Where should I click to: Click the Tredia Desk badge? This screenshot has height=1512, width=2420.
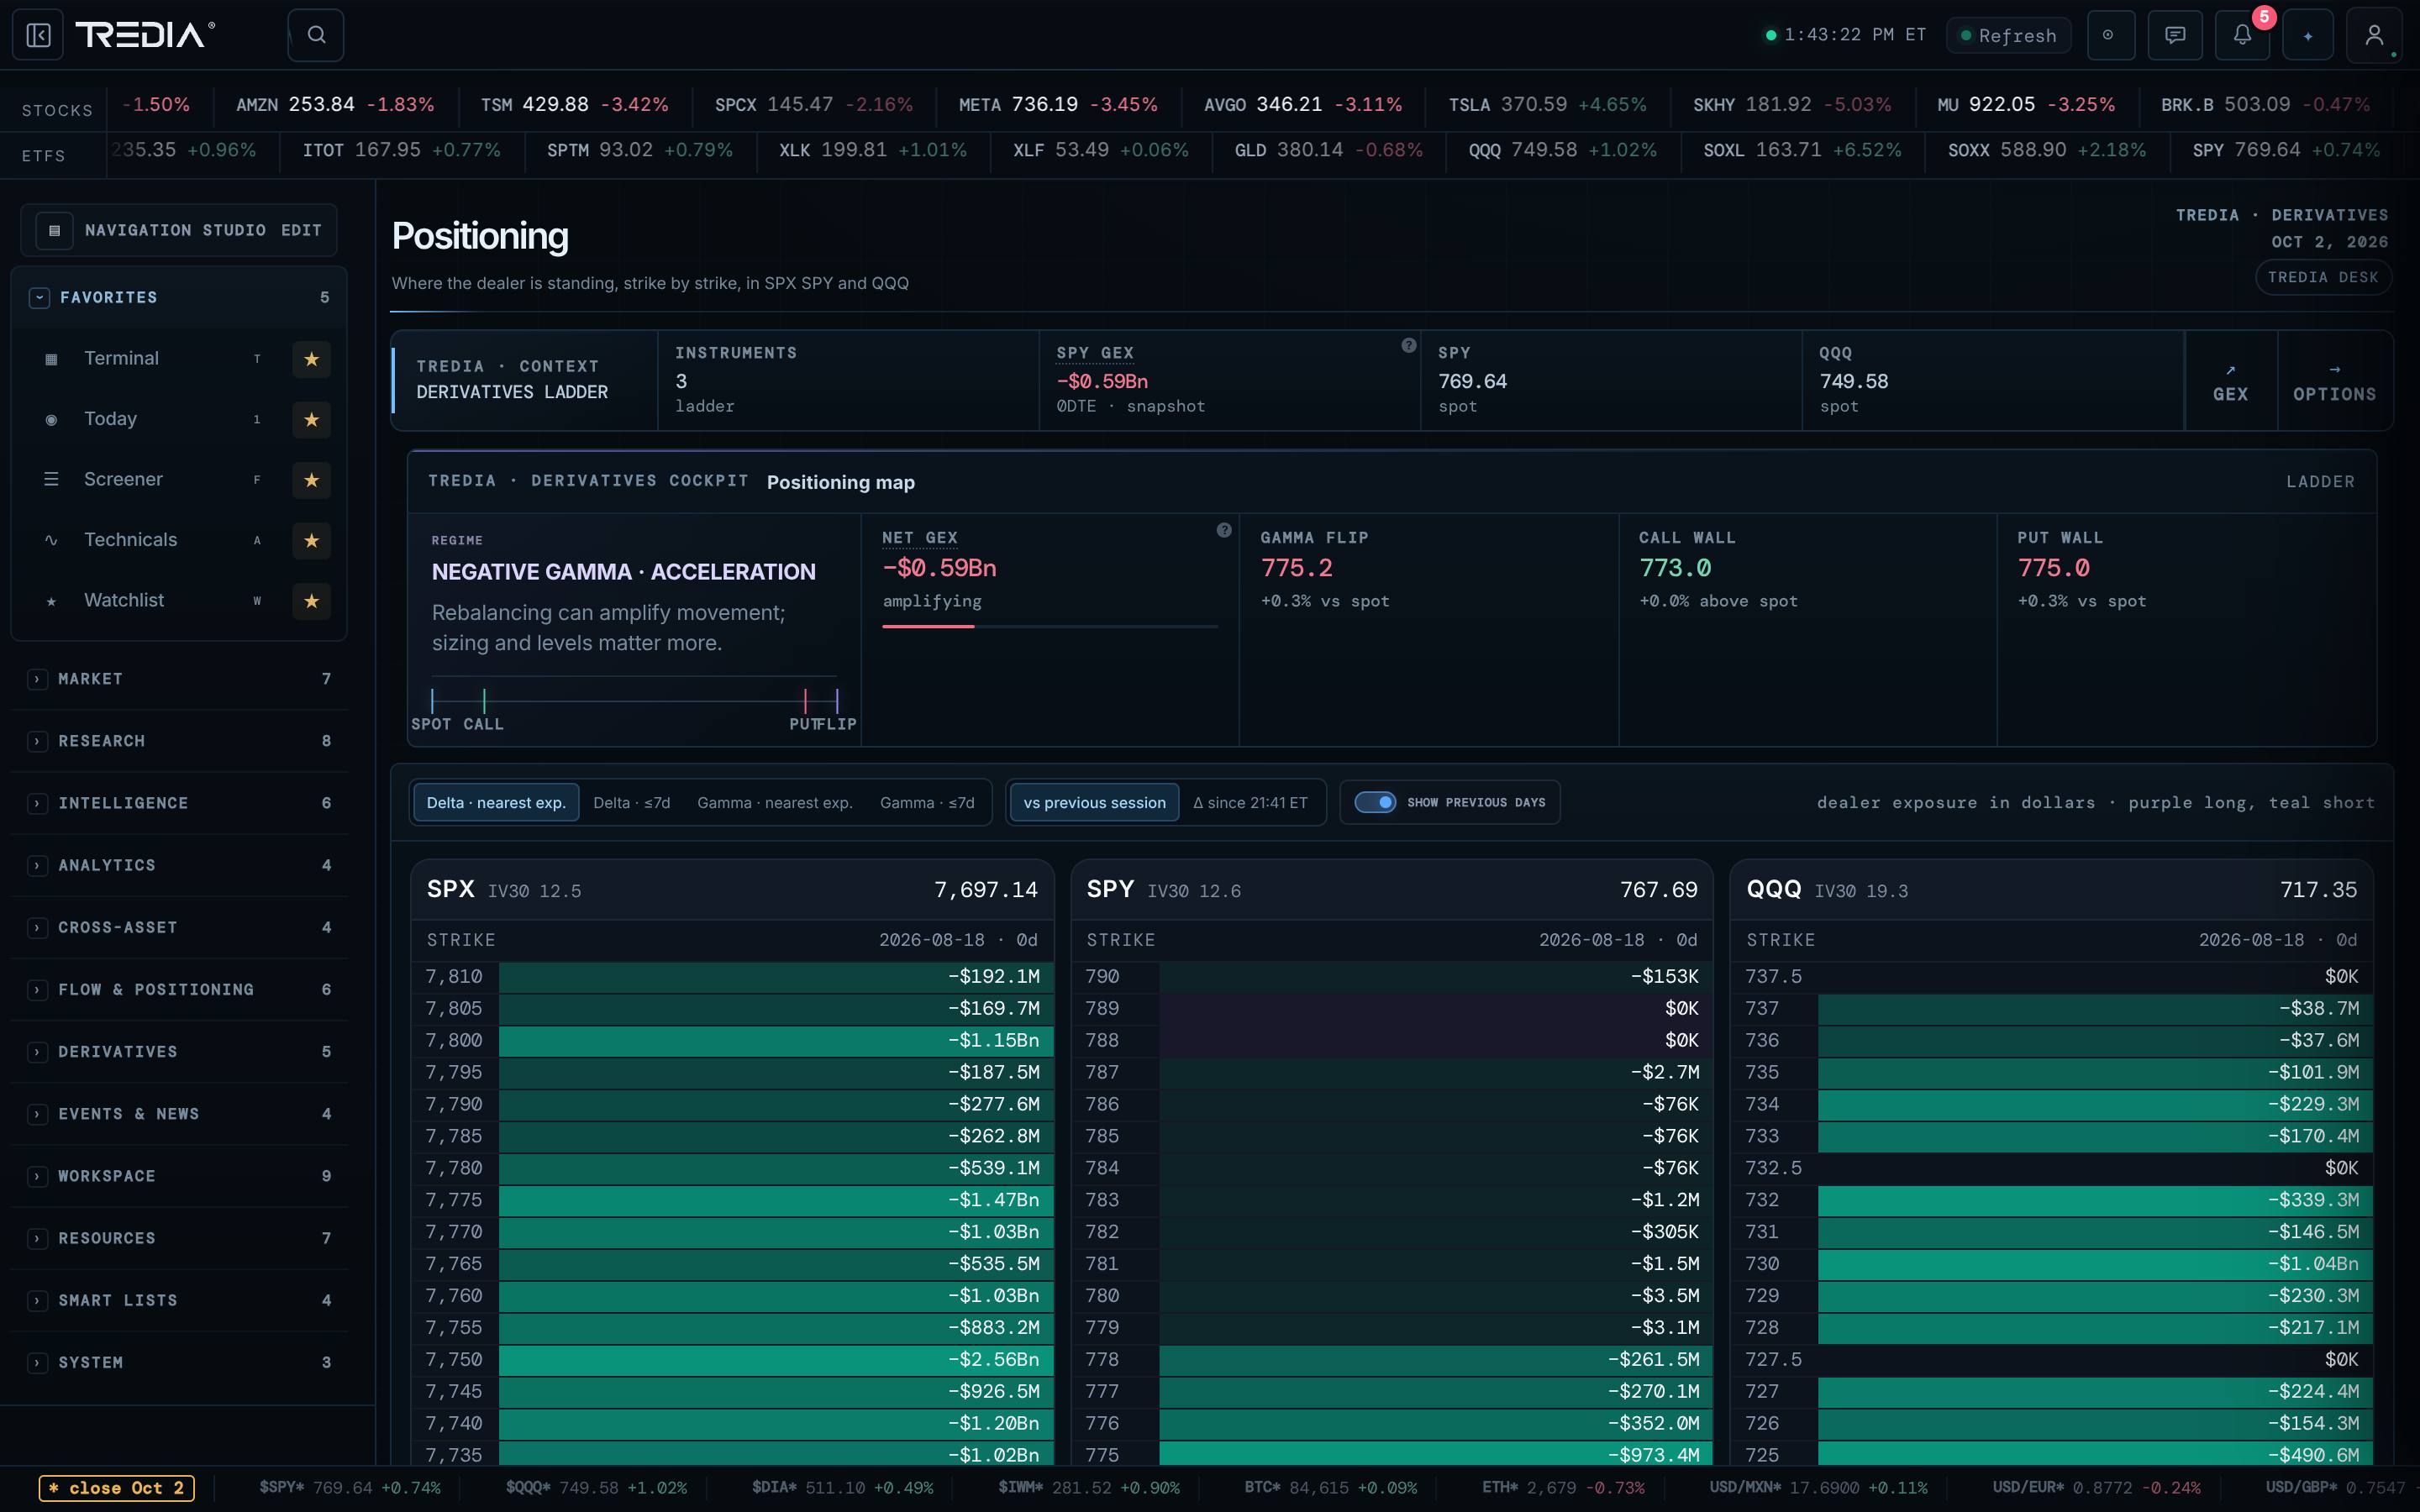[2322, 277]
